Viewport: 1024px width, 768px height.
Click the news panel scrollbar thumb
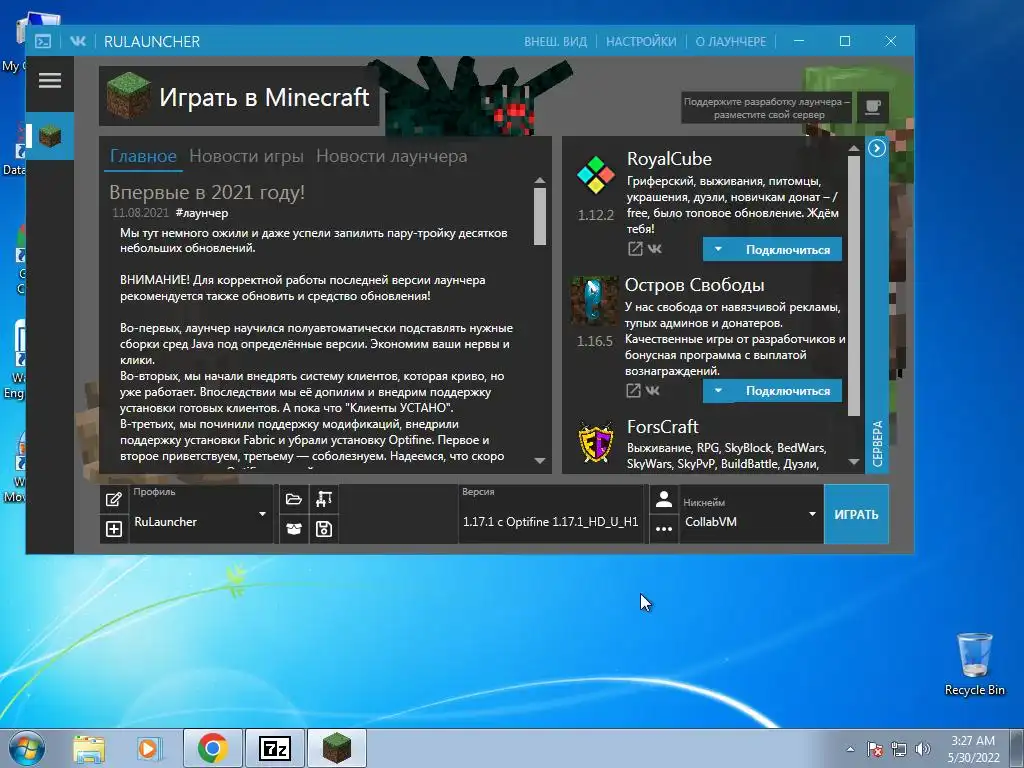539,216
